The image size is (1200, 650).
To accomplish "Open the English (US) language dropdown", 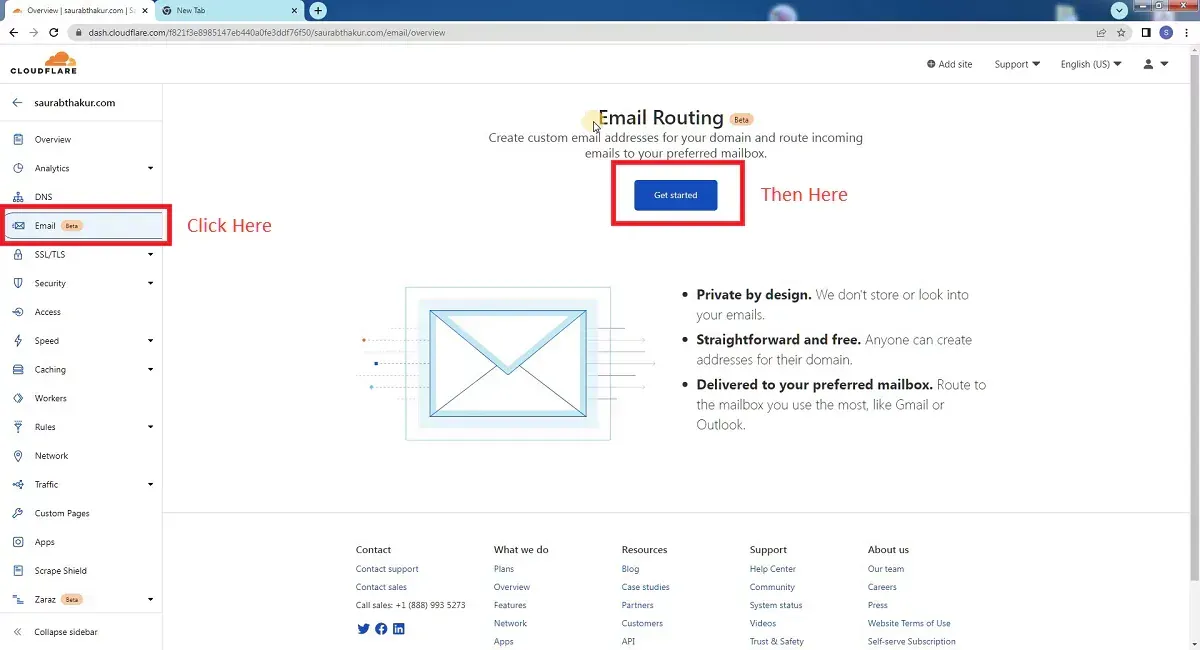I will [x=1091, y=64].
